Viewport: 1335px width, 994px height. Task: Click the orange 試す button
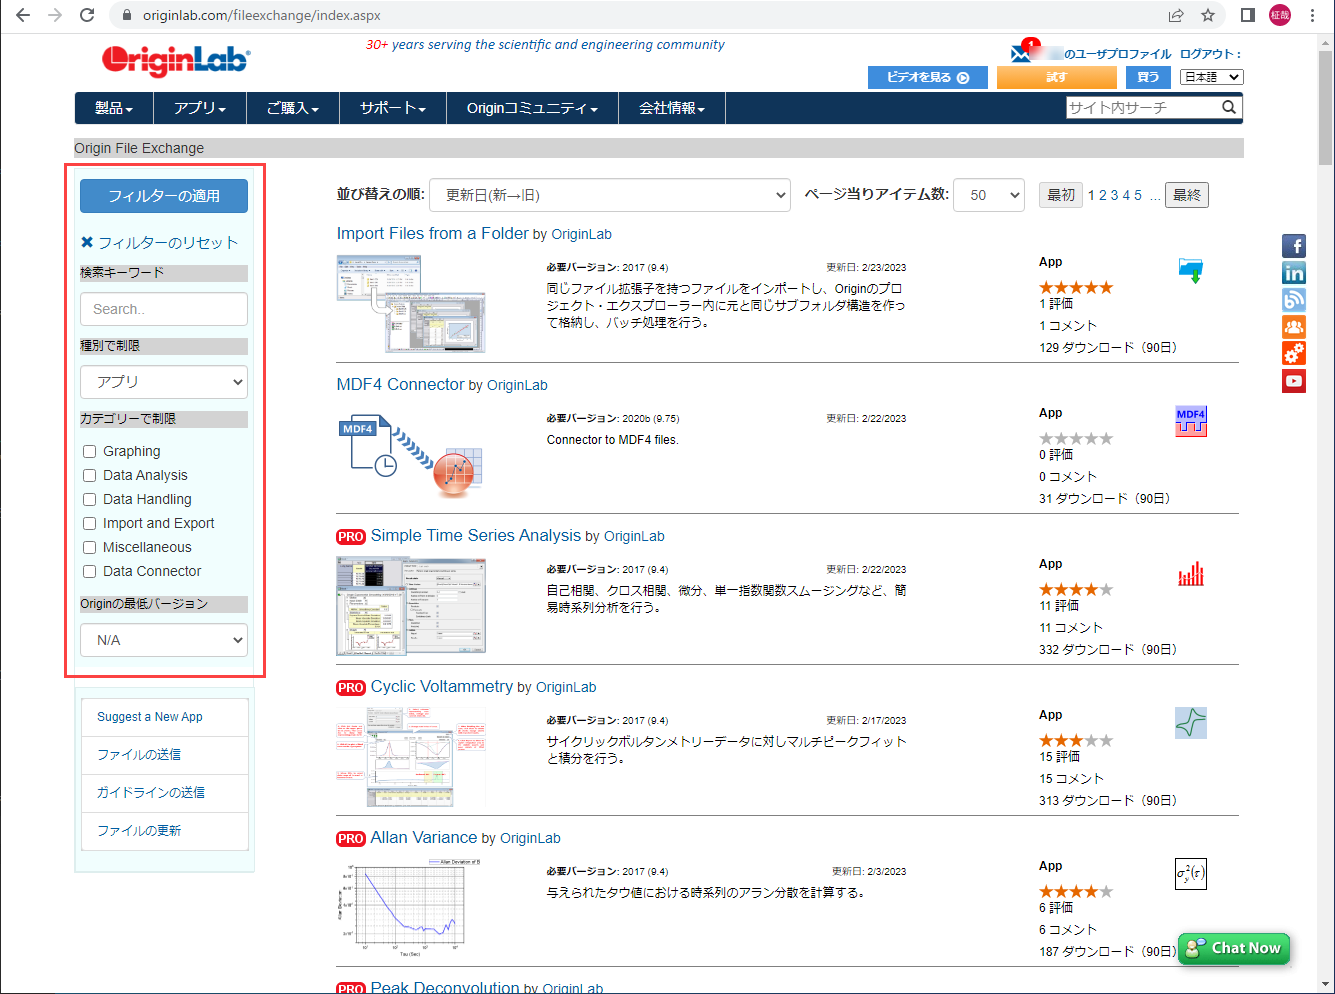(x=1057, y=77)
